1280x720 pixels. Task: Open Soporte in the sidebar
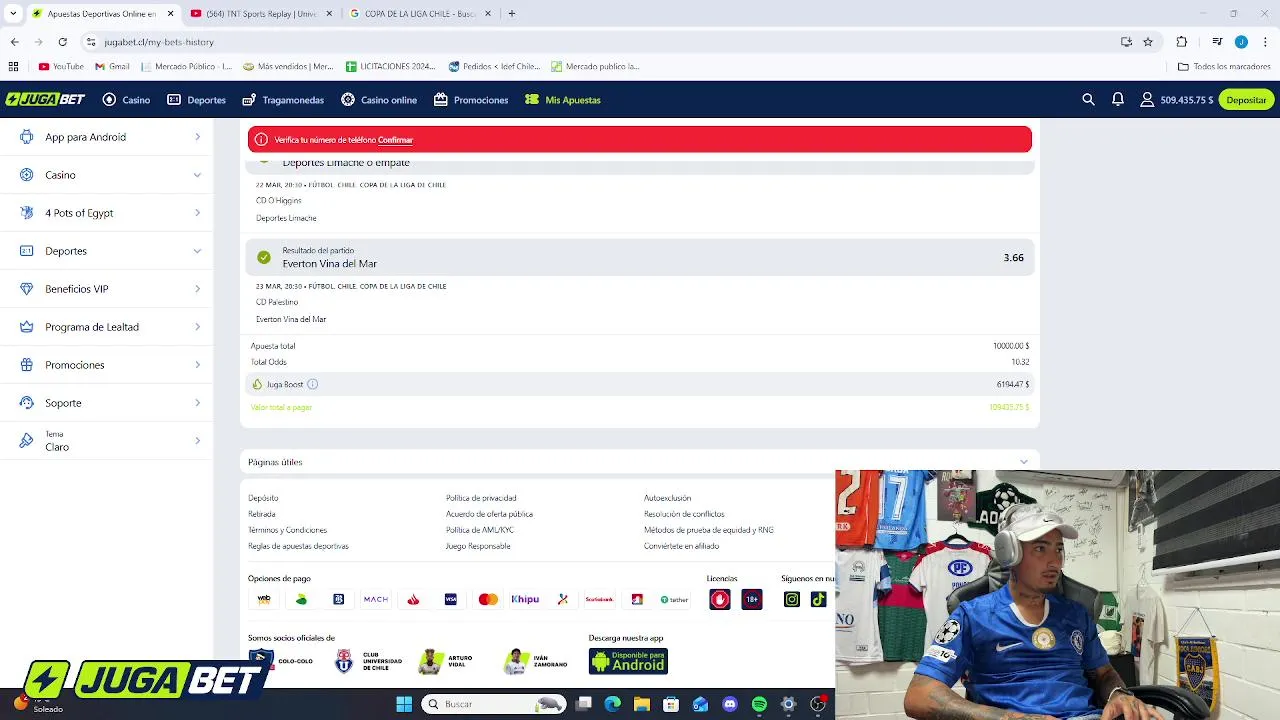point(108,403)
